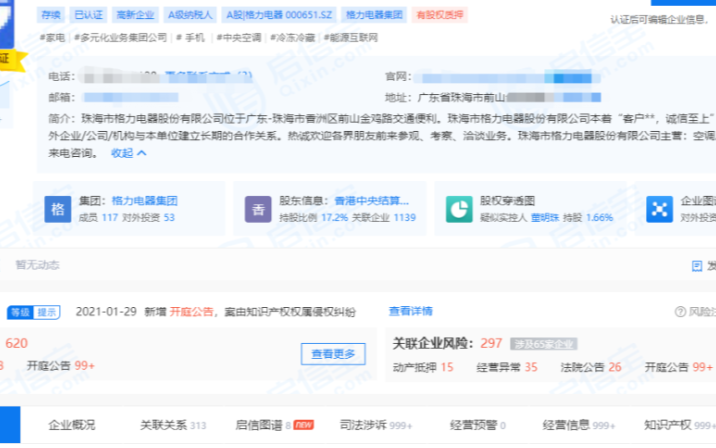Click the blue enterprise graph icon
Image resolution: width=716 pixels, height=448 pixels.
pyautogui.click(x=659, y=209)
